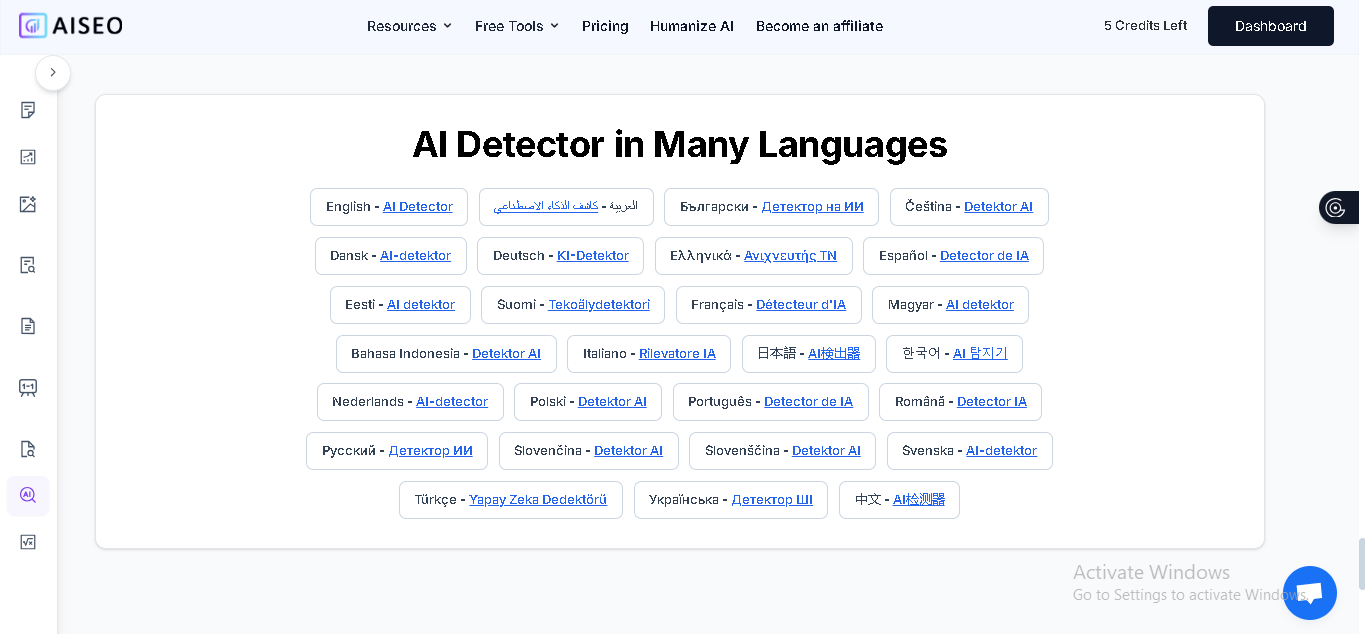Open the Français Détecteur d'IA link
Image resolution: width=1365 pixels, height=634 pixels.
(x=801, y=305)
